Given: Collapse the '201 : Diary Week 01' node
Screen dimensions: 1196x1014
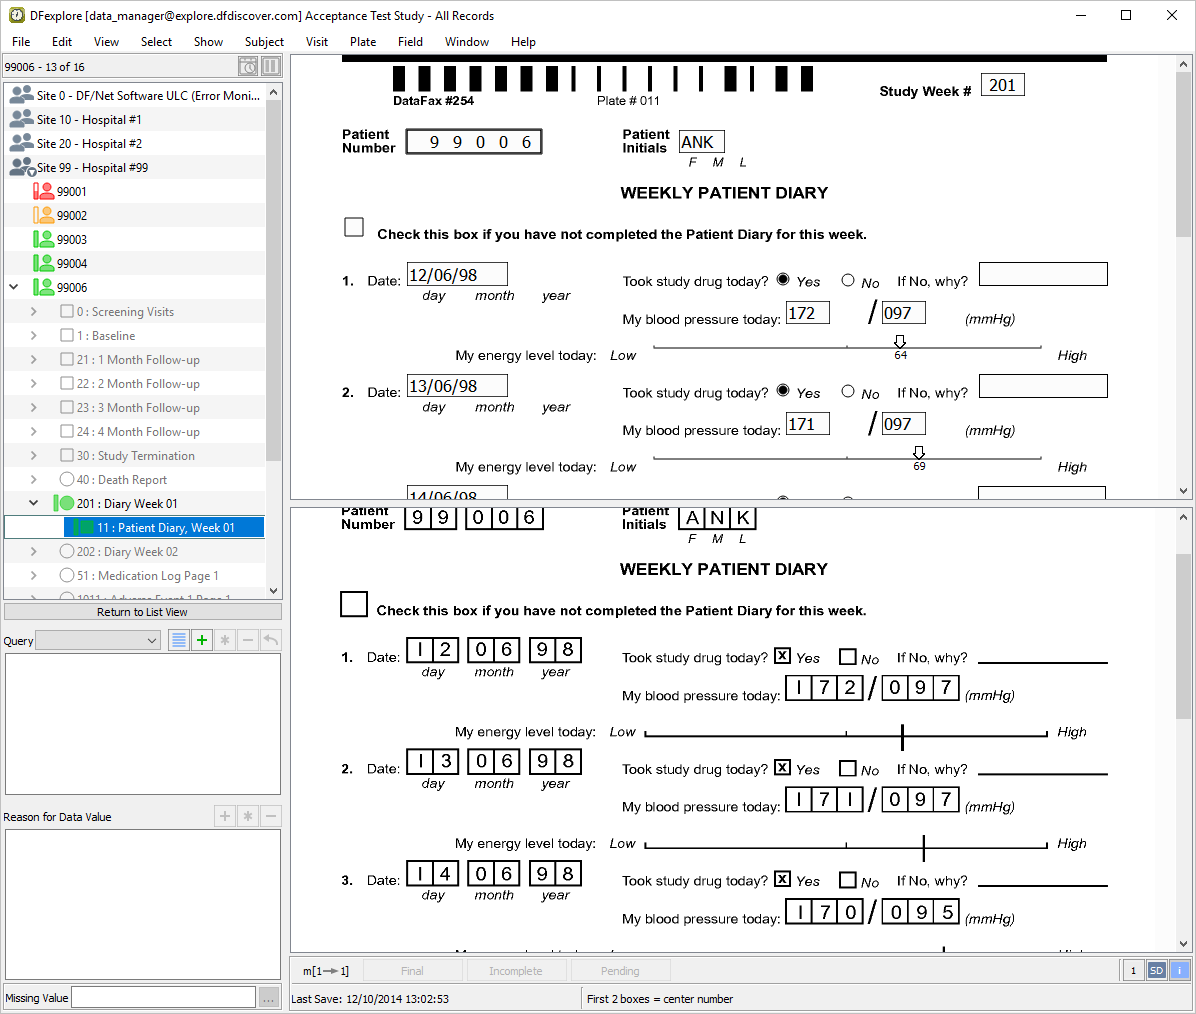Looking at the screenshot, I should [x=34, y=504].
